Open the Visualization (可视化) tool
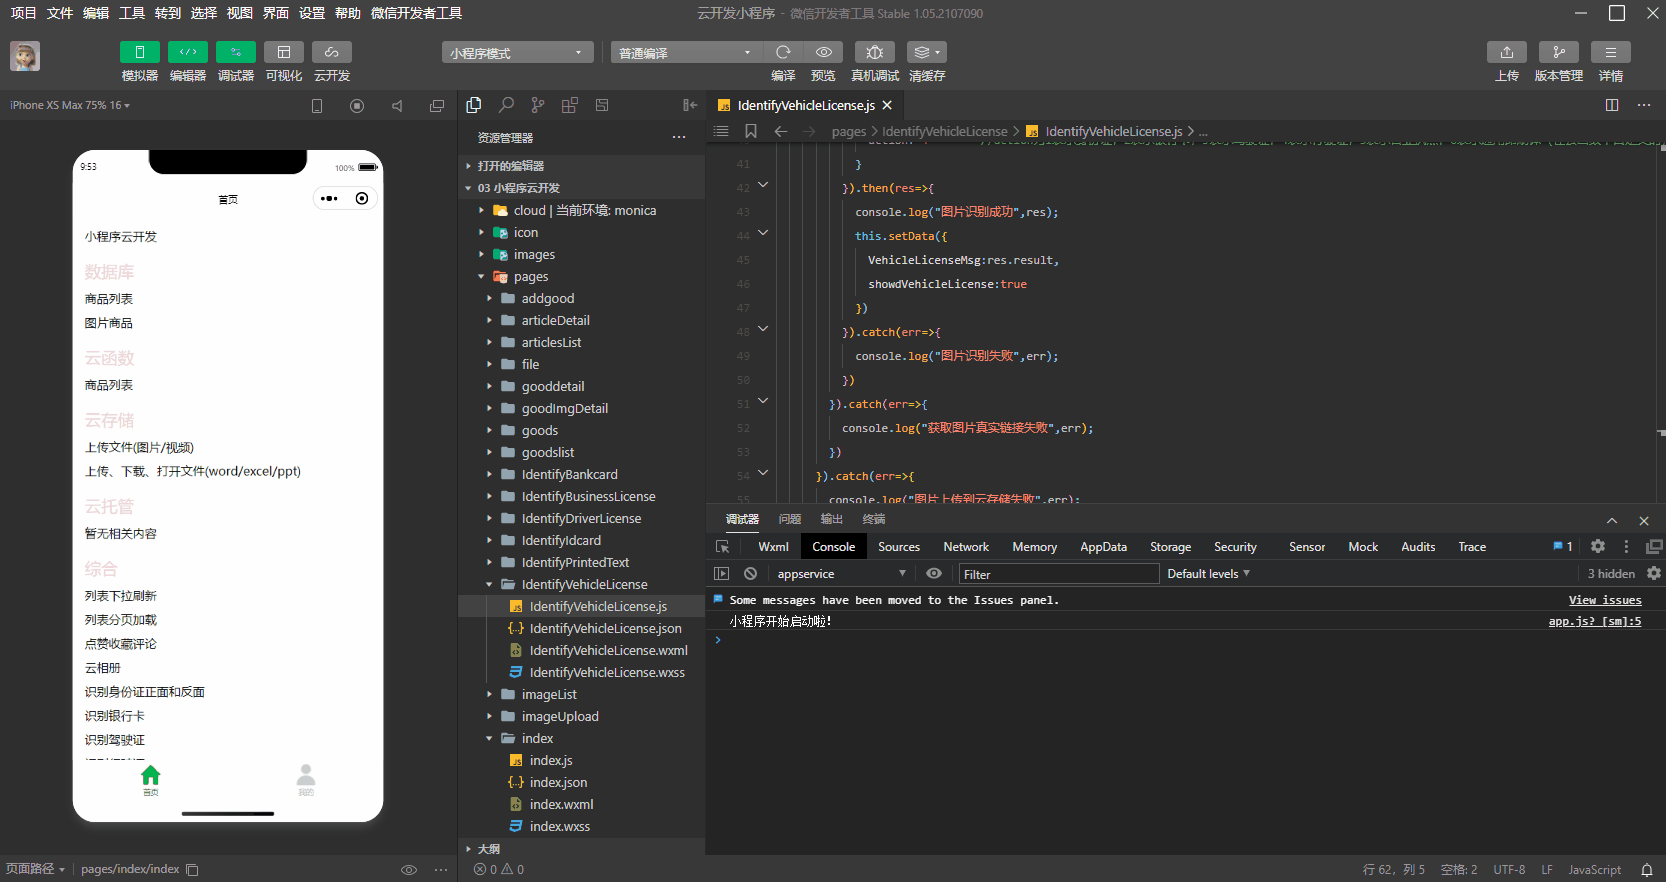Image resolution: width=1666 pixels, height=882 pixels. 284,52
